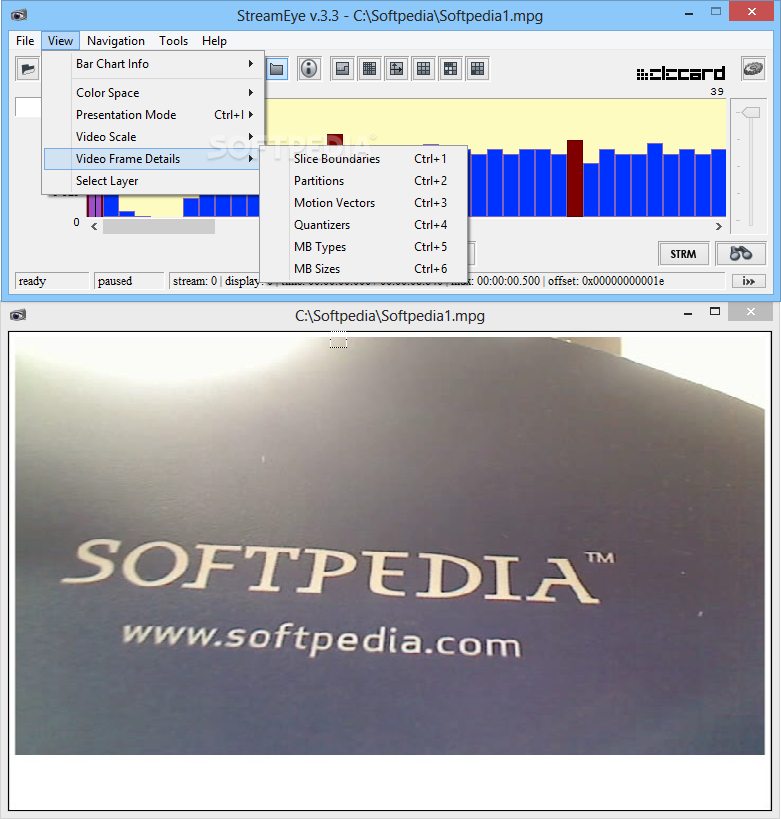Viewport: 781px width, 819px height.
Task: Click the 'paused' status field
Action: coord(129,281)
